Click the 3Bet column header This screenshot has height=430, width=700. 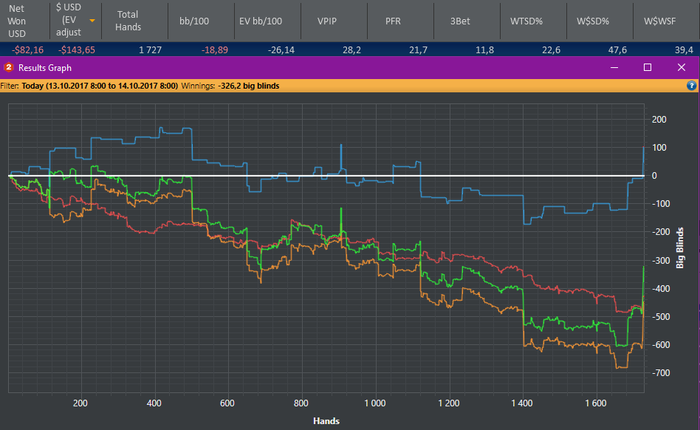point(460,21)
